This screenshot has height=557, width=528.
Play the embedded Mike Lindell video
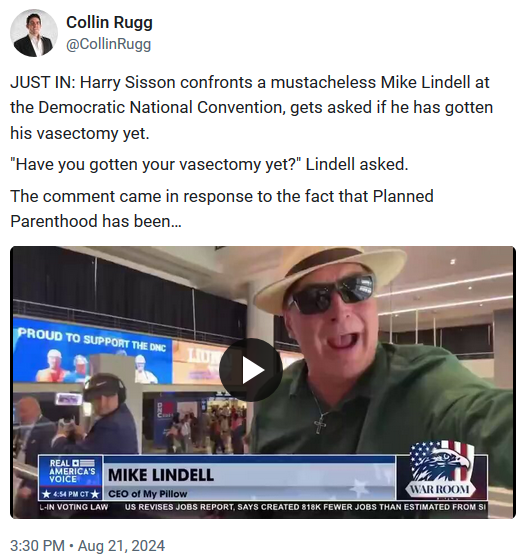point(251,370)
